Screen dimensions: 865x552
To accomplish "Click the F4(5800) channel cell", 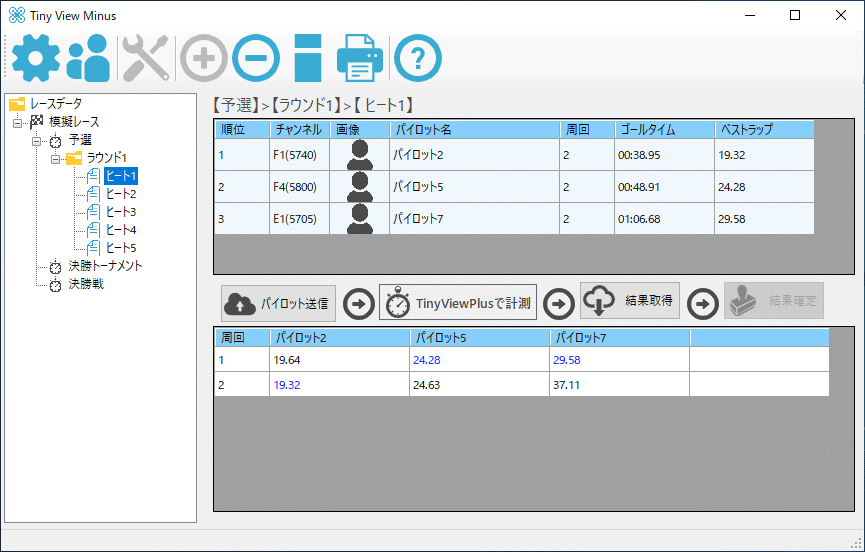I will (x=300, y=187).
